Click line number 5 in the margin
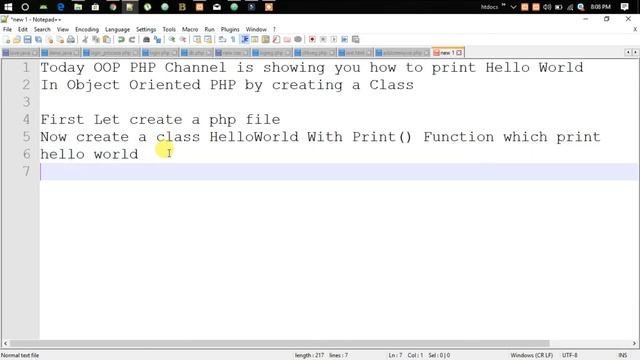The height and width of the screenshot is (360, 640). pyautogui.click(x=27, y=136)
